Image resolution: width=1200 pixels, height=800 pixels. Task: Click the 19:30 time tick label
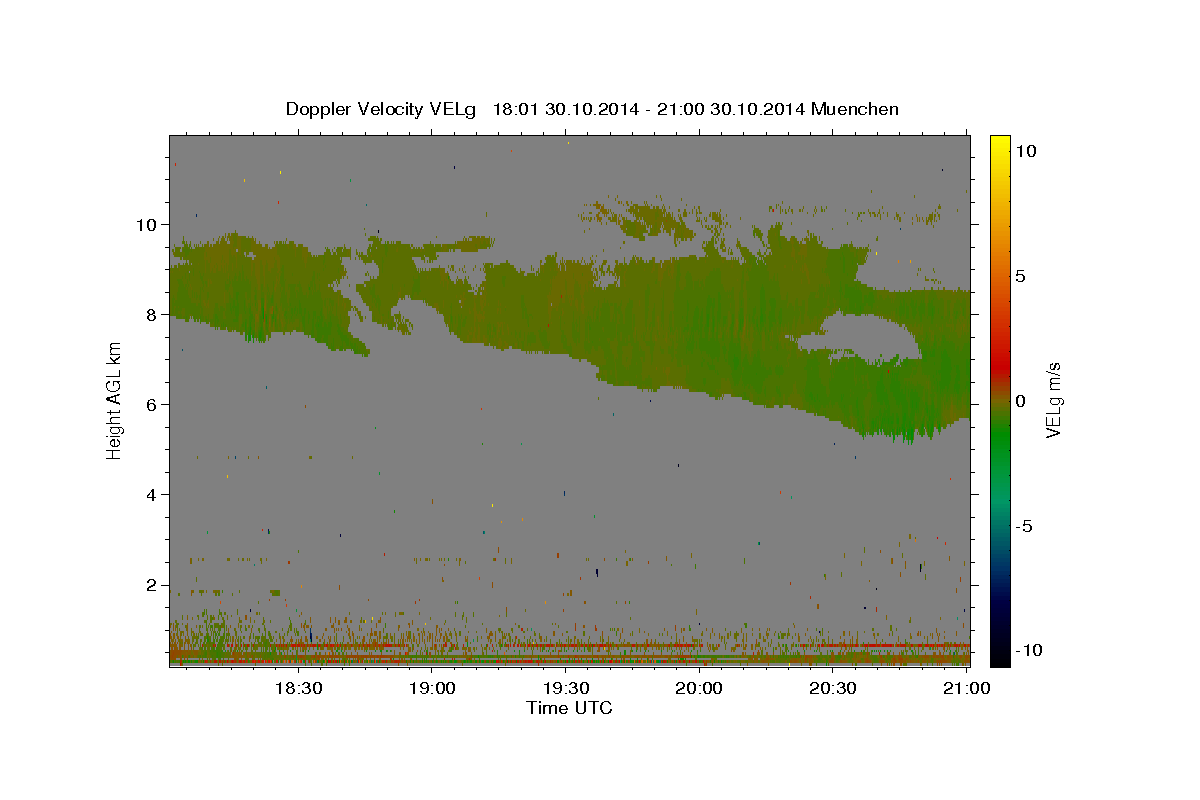click(x=566, y=688)
